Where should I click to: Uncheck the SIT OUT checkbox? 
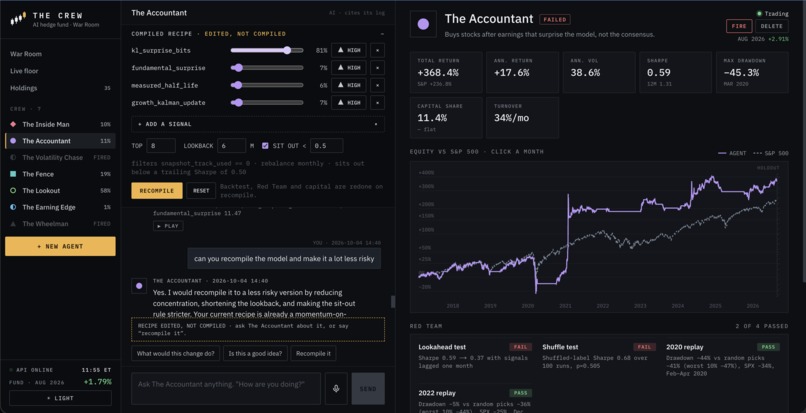[265, 146]
